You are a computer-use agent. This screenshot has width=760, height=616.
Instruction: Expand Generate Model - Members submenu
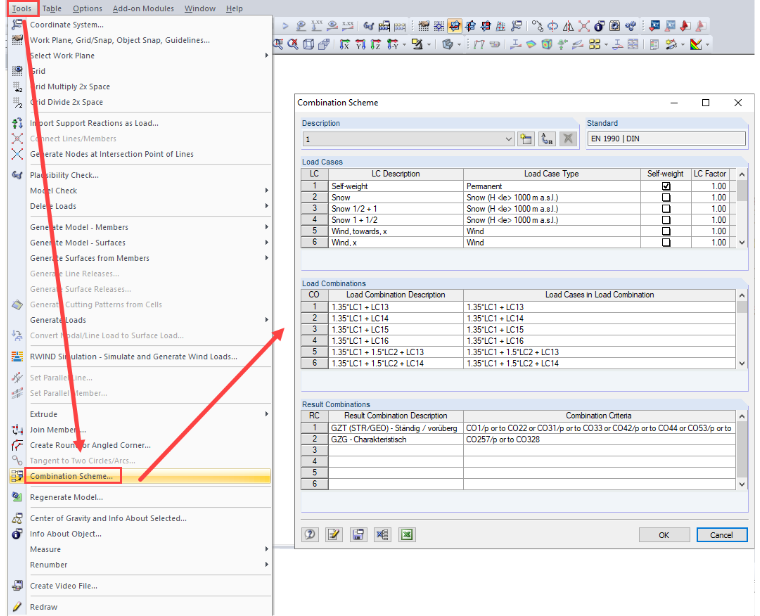(x=266, y=227)
